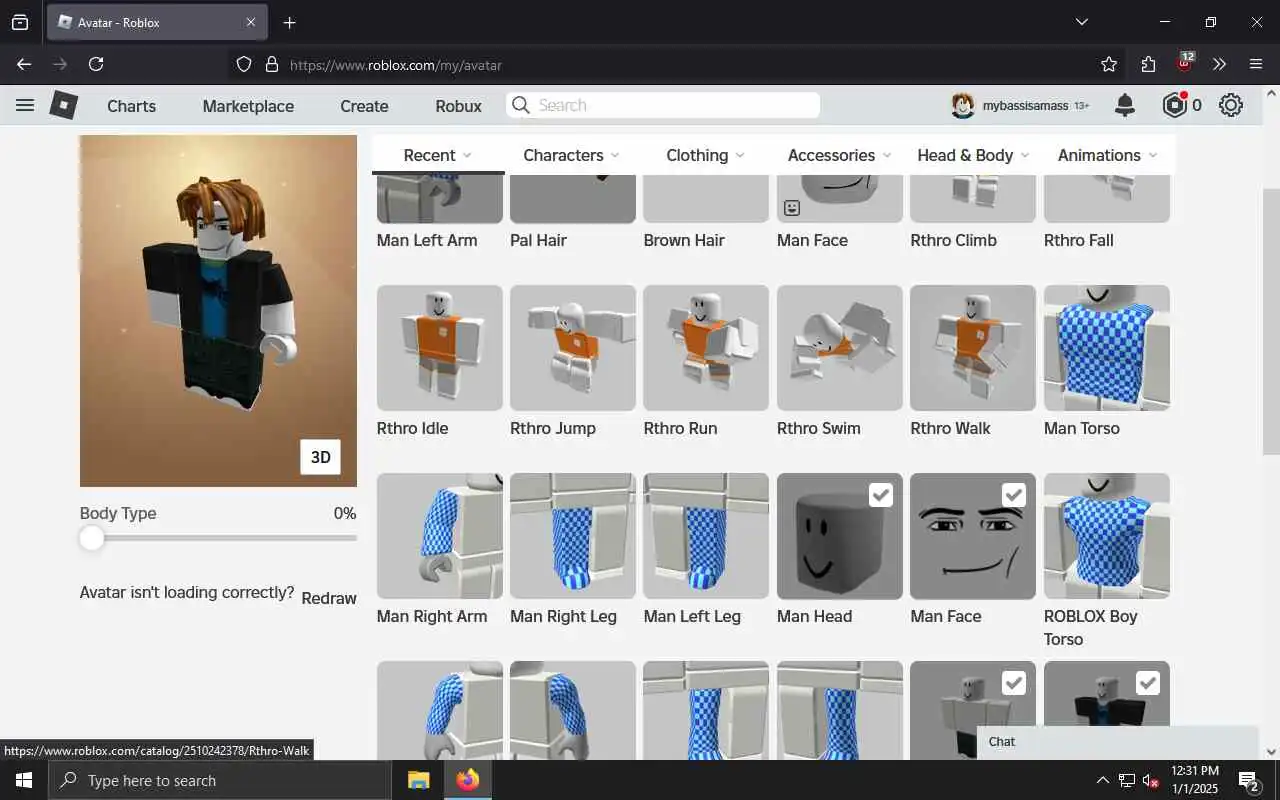Click Redraw to refresh the avatar
The width and height of the screenshot is (1280, 800).
pos(329,598)
